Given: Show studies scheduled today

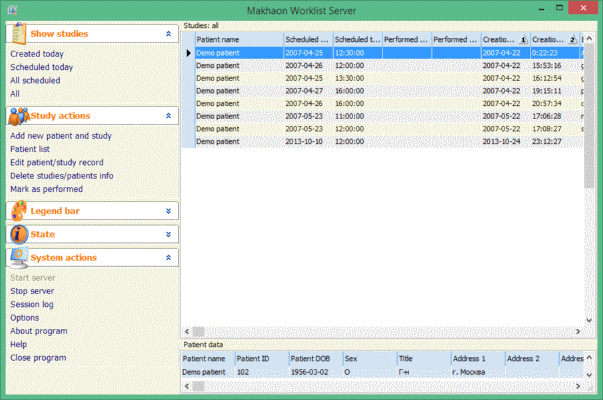Looking at the screenshot, I should (x=42, y=67).
